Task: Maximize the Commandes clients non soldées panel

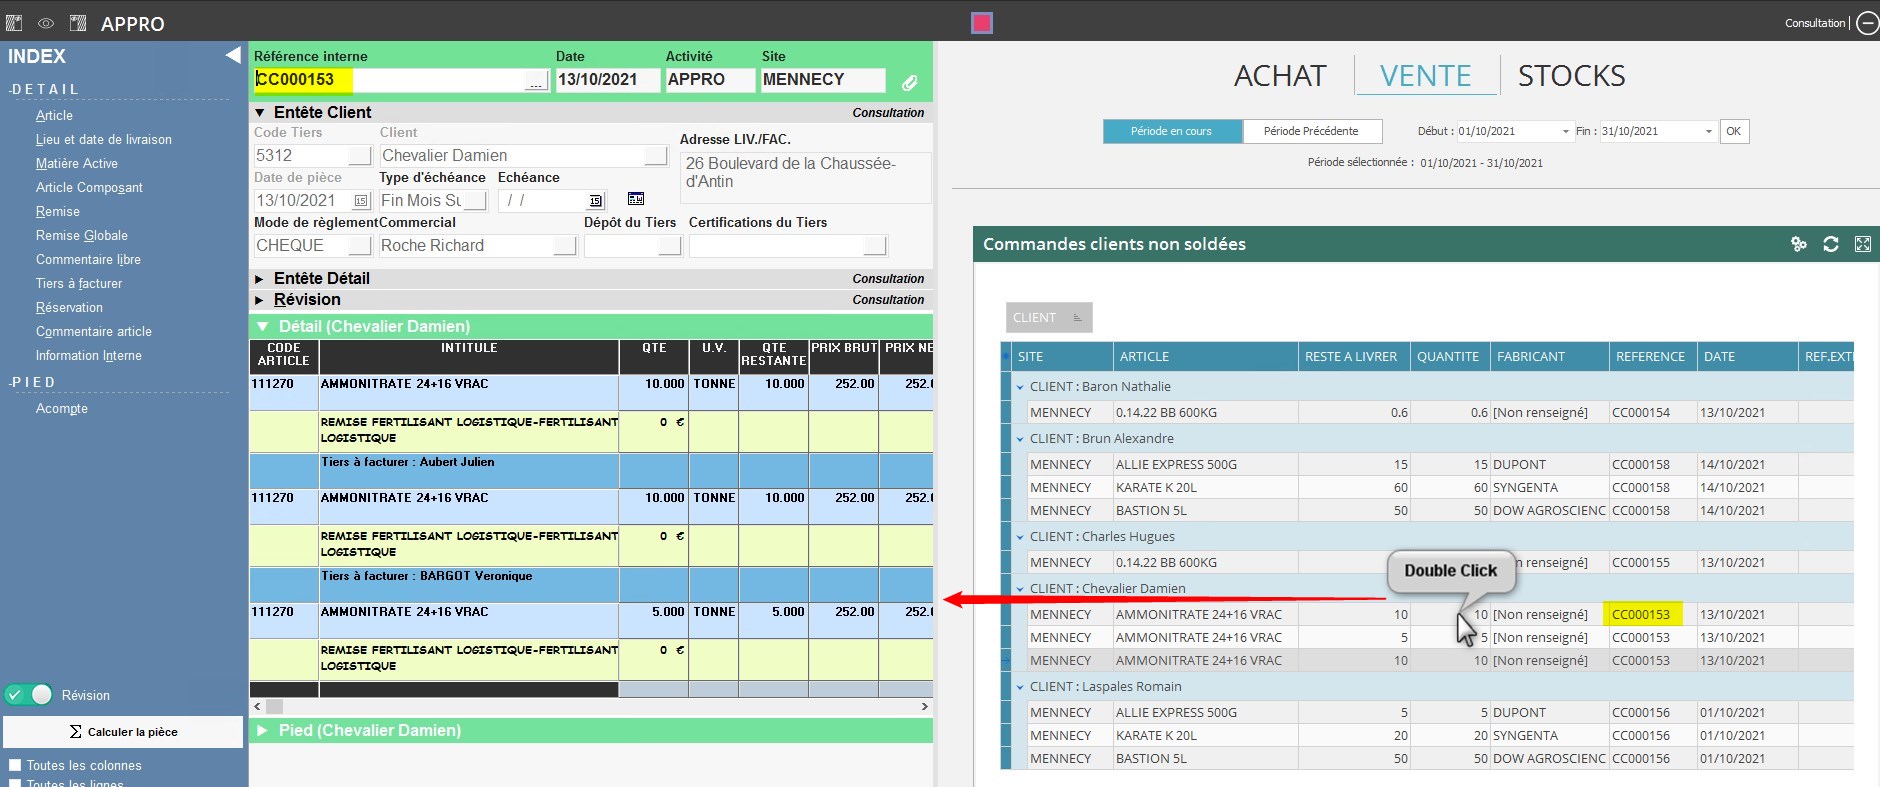Action: (1862, 244)
